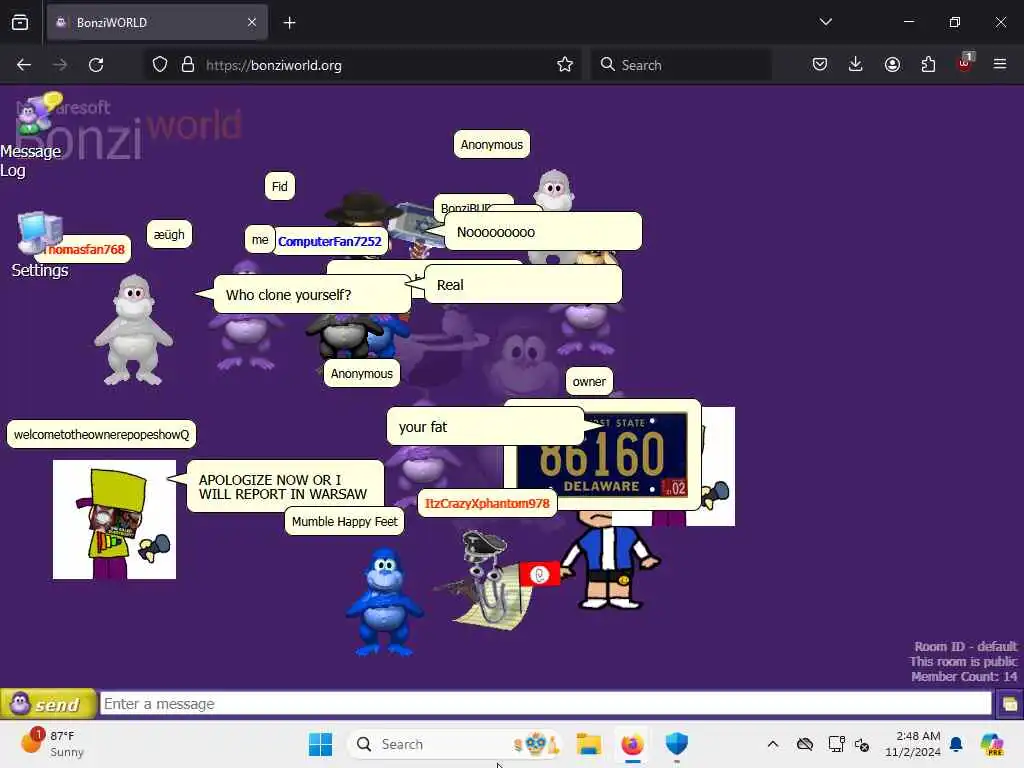Click the ItzCrazyXphantom978 name tag
1024x768 pixels.
click(487, 504)
